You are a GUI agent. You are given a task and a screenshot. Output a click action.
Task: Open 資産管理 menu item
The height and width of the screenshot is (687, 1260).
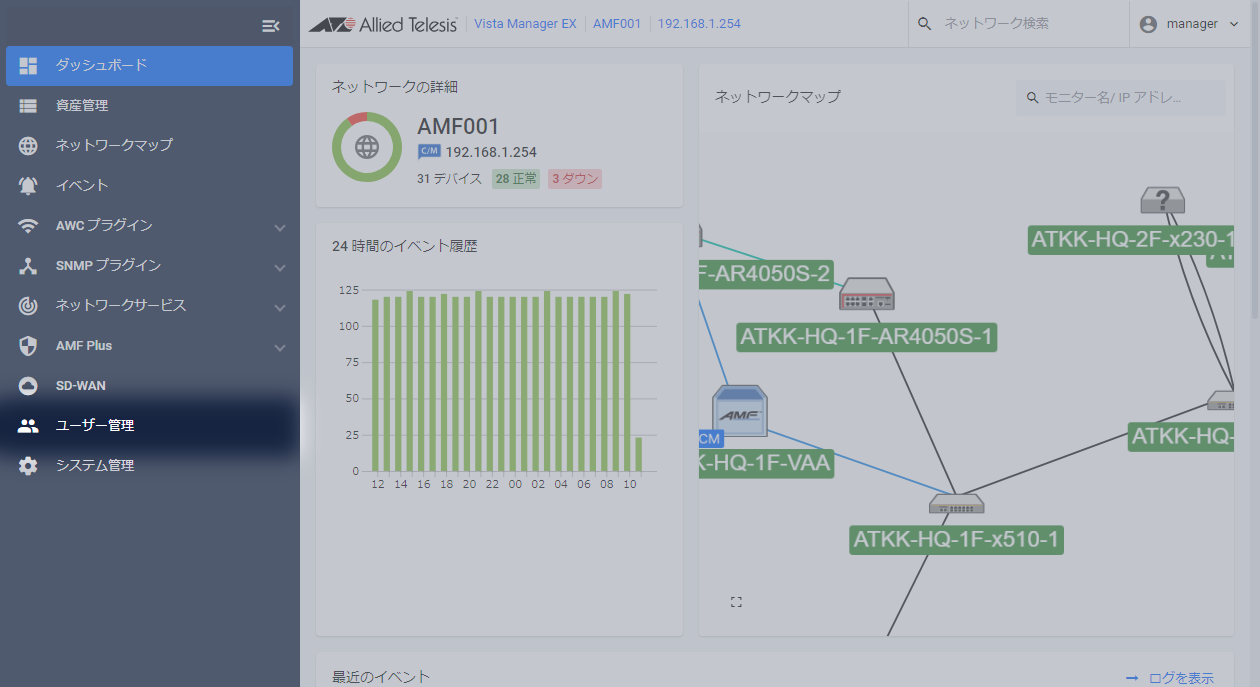pos(149,105)
